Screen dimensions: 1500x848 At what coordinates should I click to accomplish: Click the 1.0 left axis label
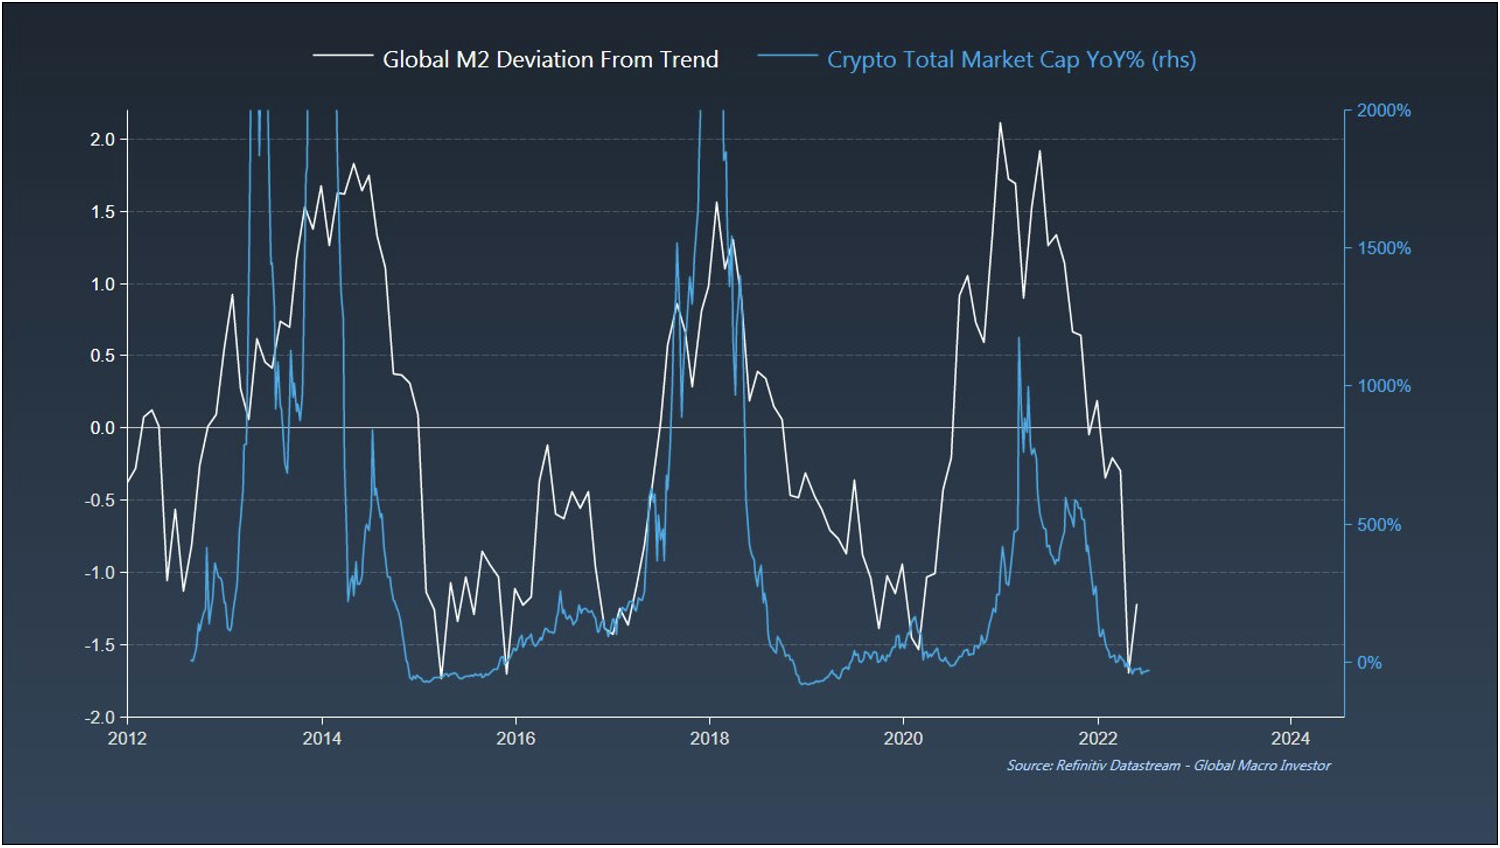pos(102,284)
